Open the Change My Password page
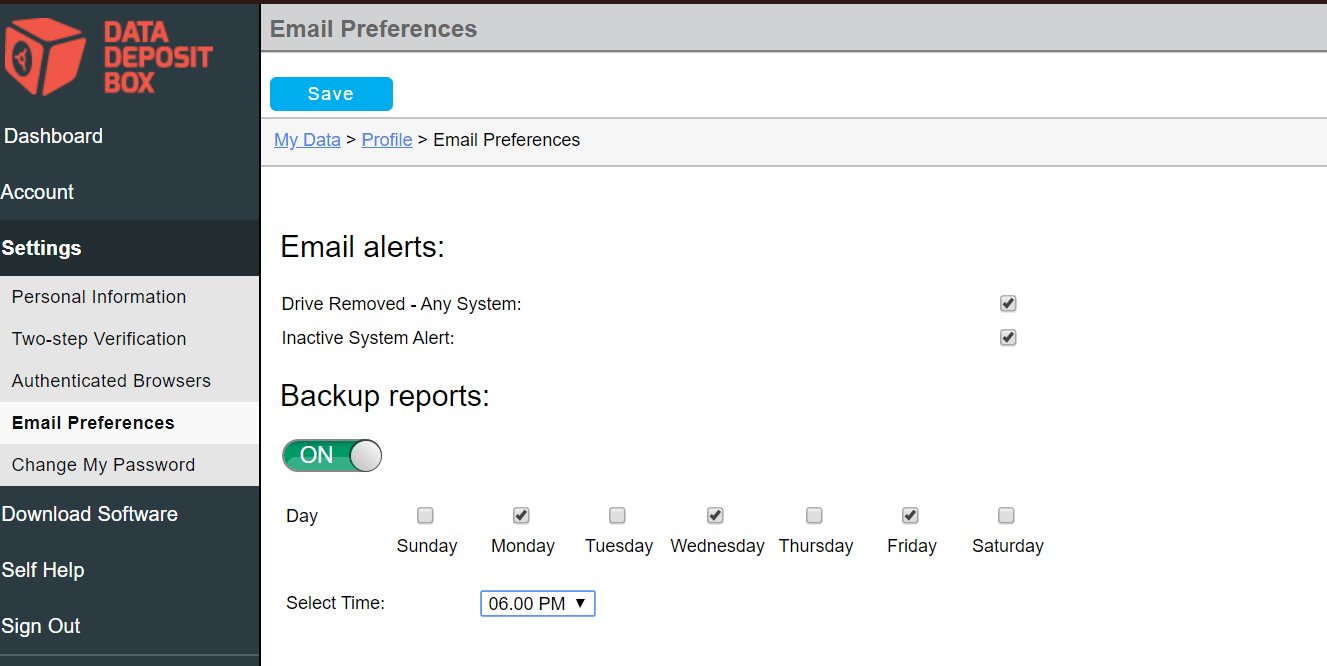The height and width of the screenshot is (666, 1327). pyautogui.click(x=102, y=464)
